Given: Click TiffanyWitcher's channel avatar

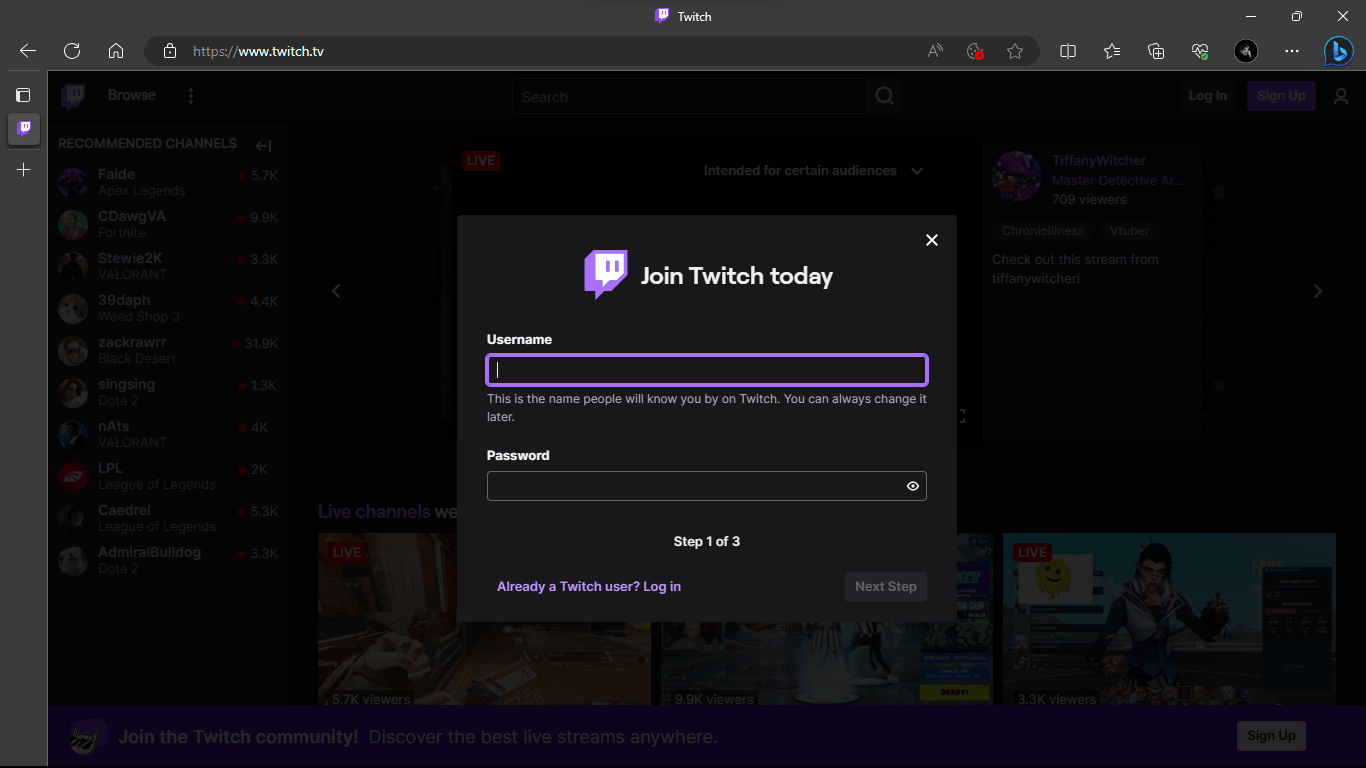Looking at the screenshot, I should pos(1017,177).
